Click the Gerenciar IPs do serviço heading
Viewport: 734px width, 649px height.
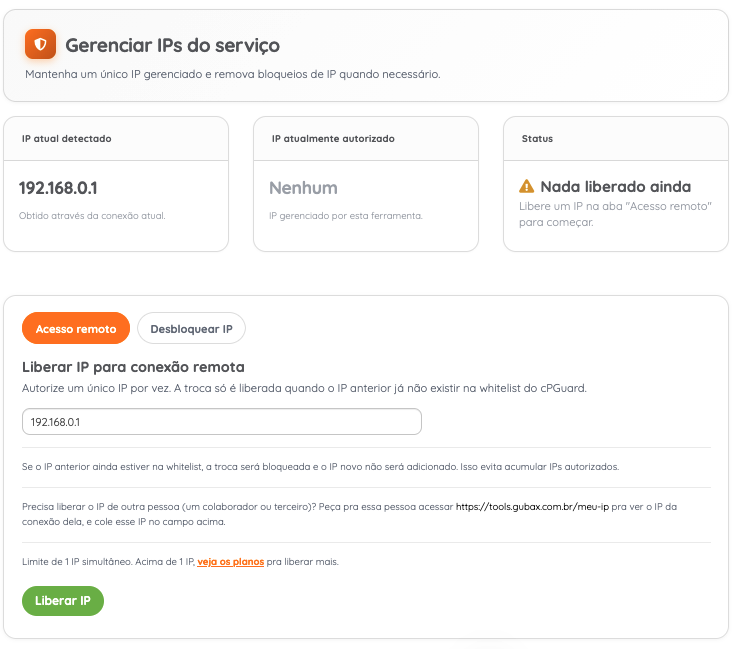point(173,45)
